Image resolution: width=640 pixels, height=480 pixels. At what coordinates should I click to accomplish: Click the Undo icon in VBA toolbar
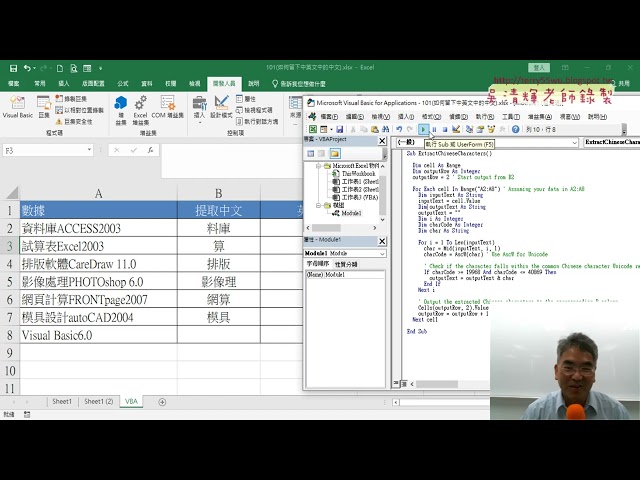(399, 129)
